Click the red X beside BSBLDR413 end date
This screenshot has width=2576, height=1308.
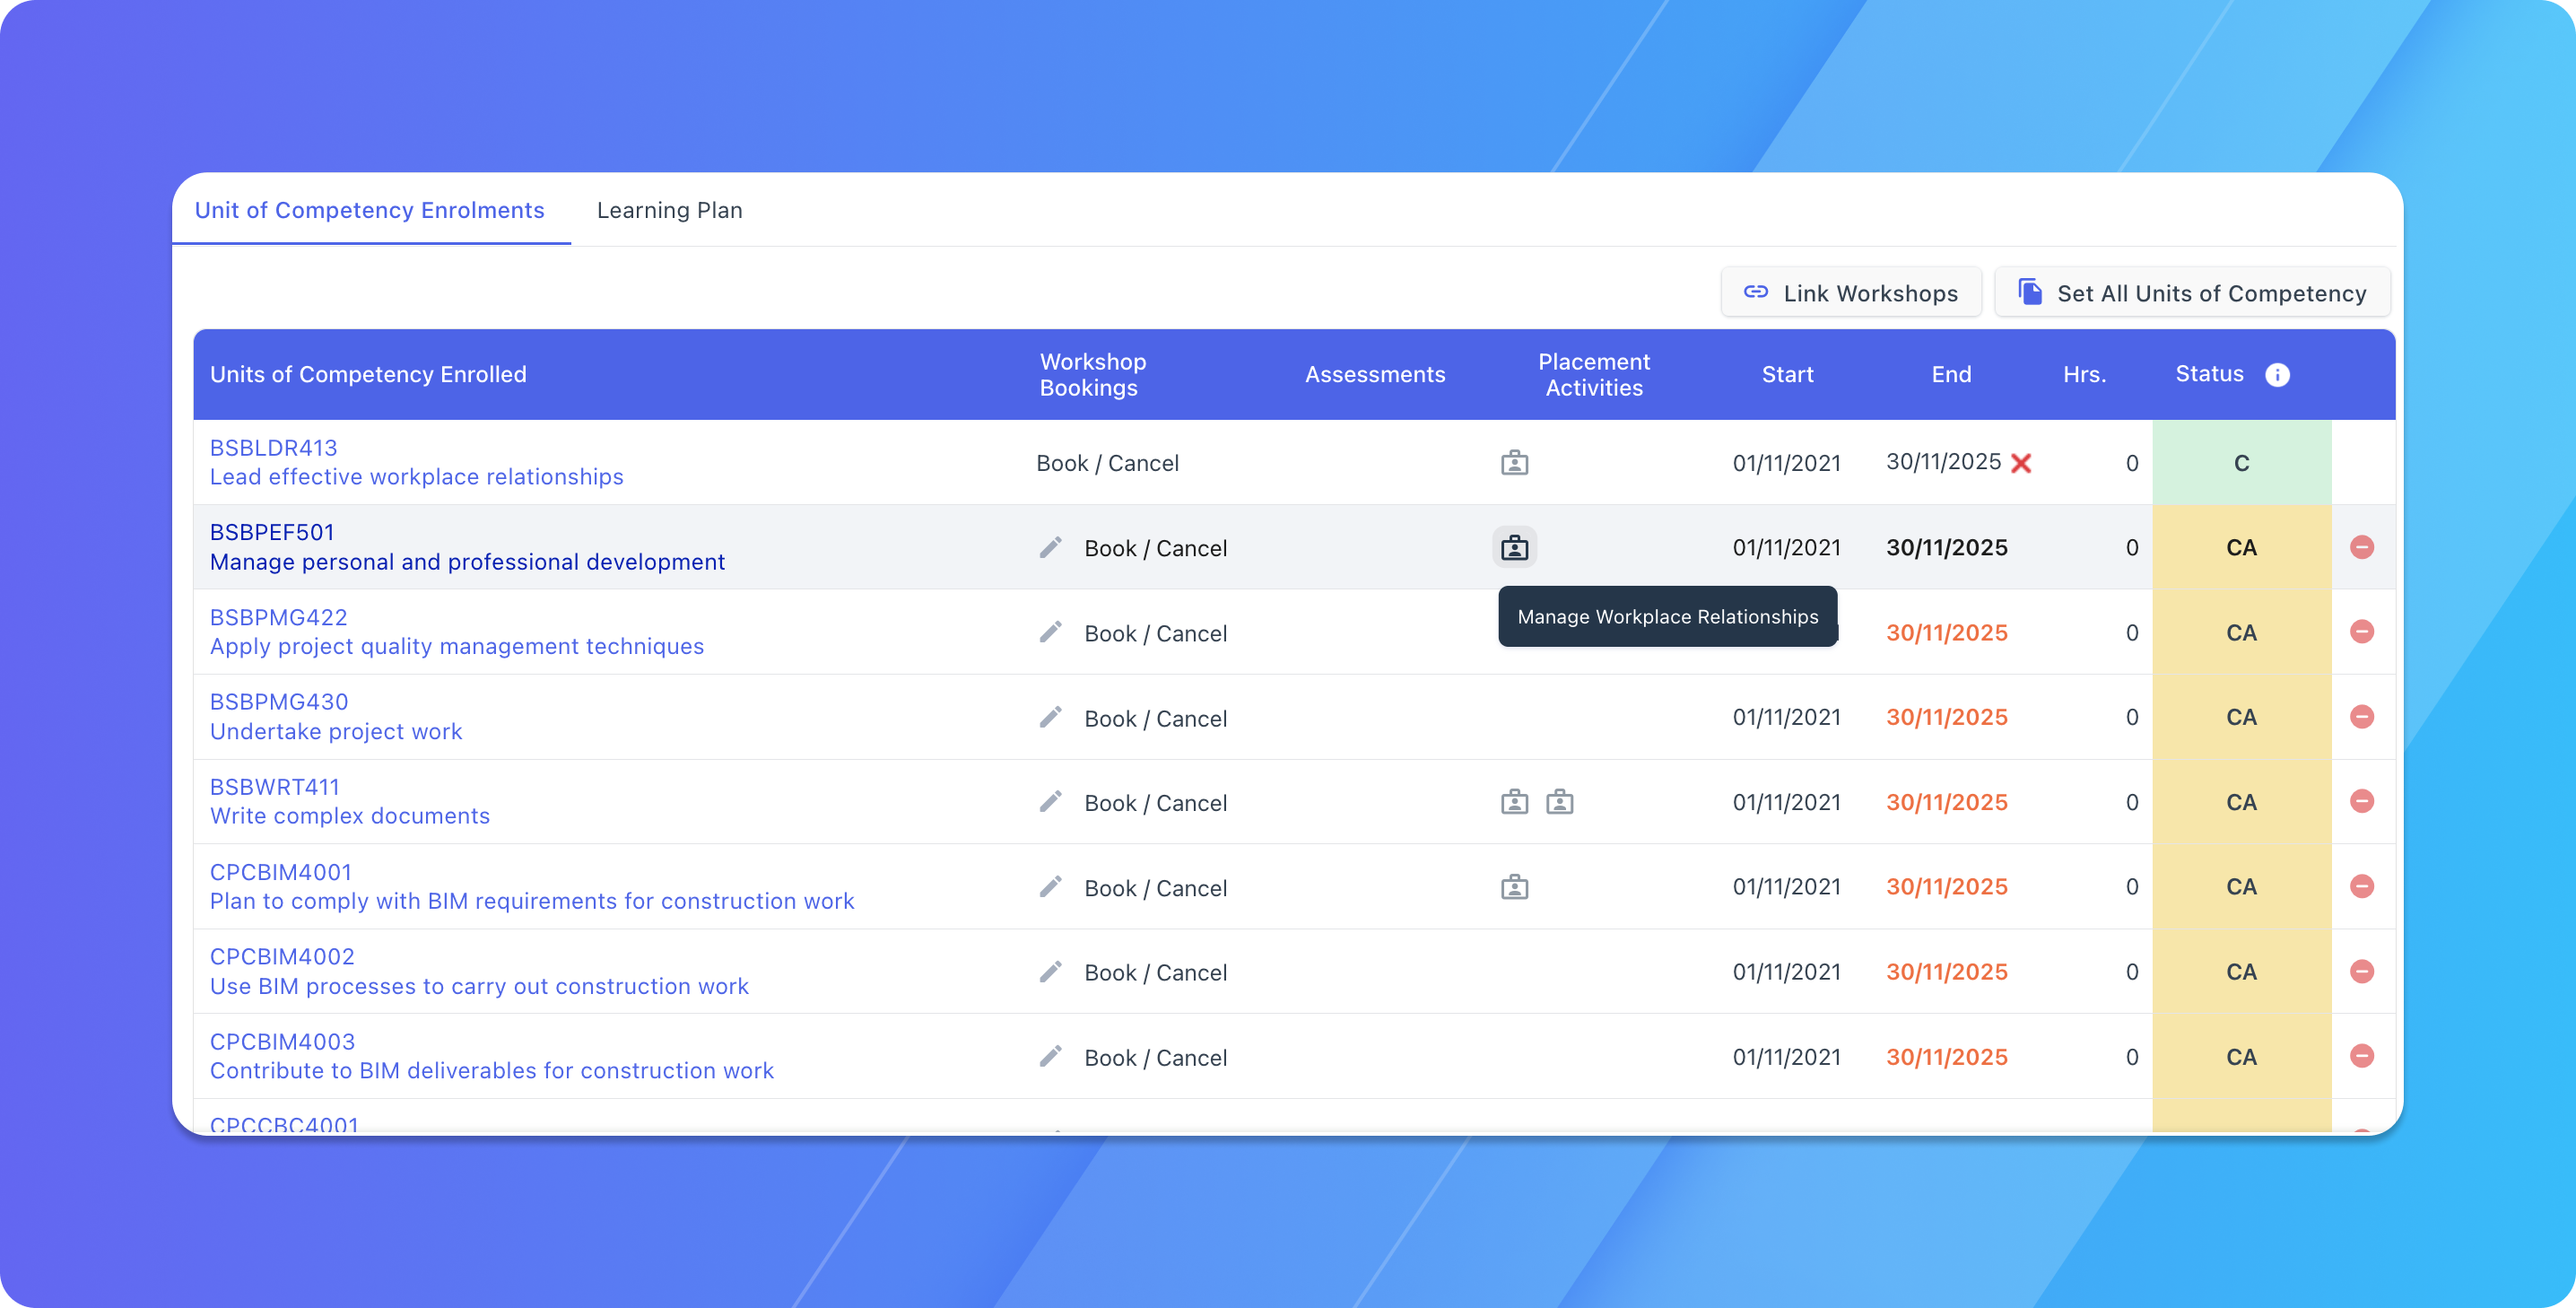point(2021,463)
